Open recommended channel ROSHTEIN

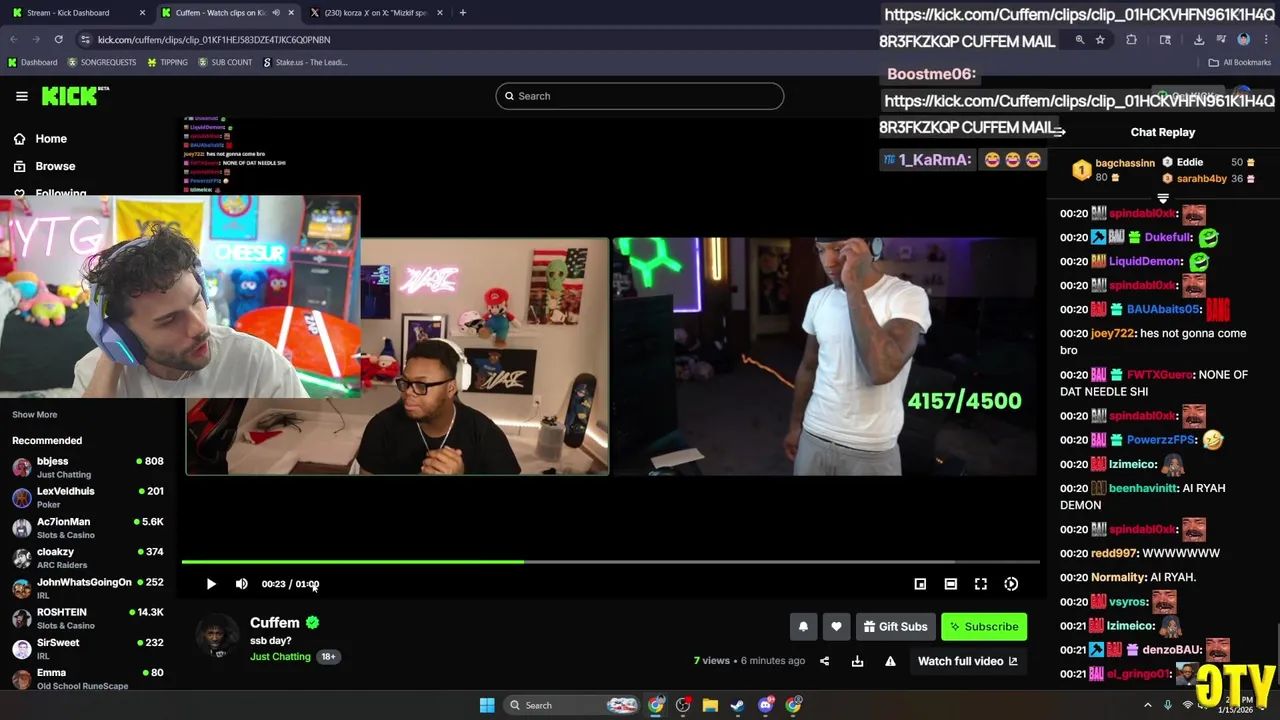(x=88, y=618)
